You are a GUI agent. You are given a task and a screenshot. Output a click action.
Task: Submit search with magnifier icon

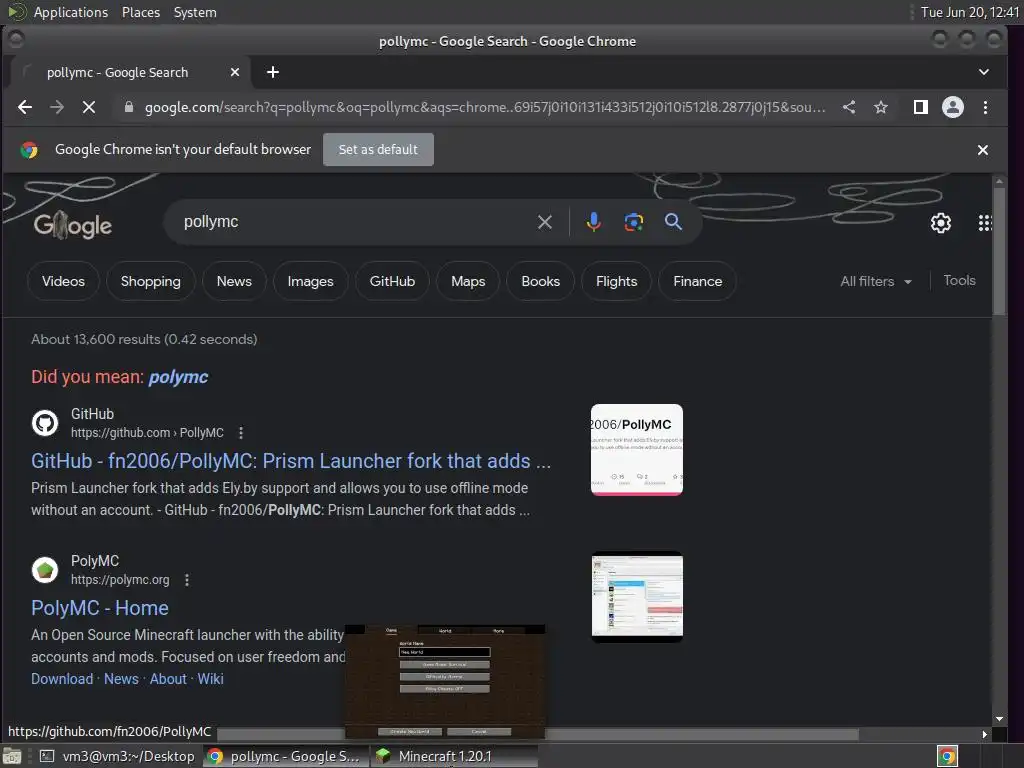click(673, 222)
